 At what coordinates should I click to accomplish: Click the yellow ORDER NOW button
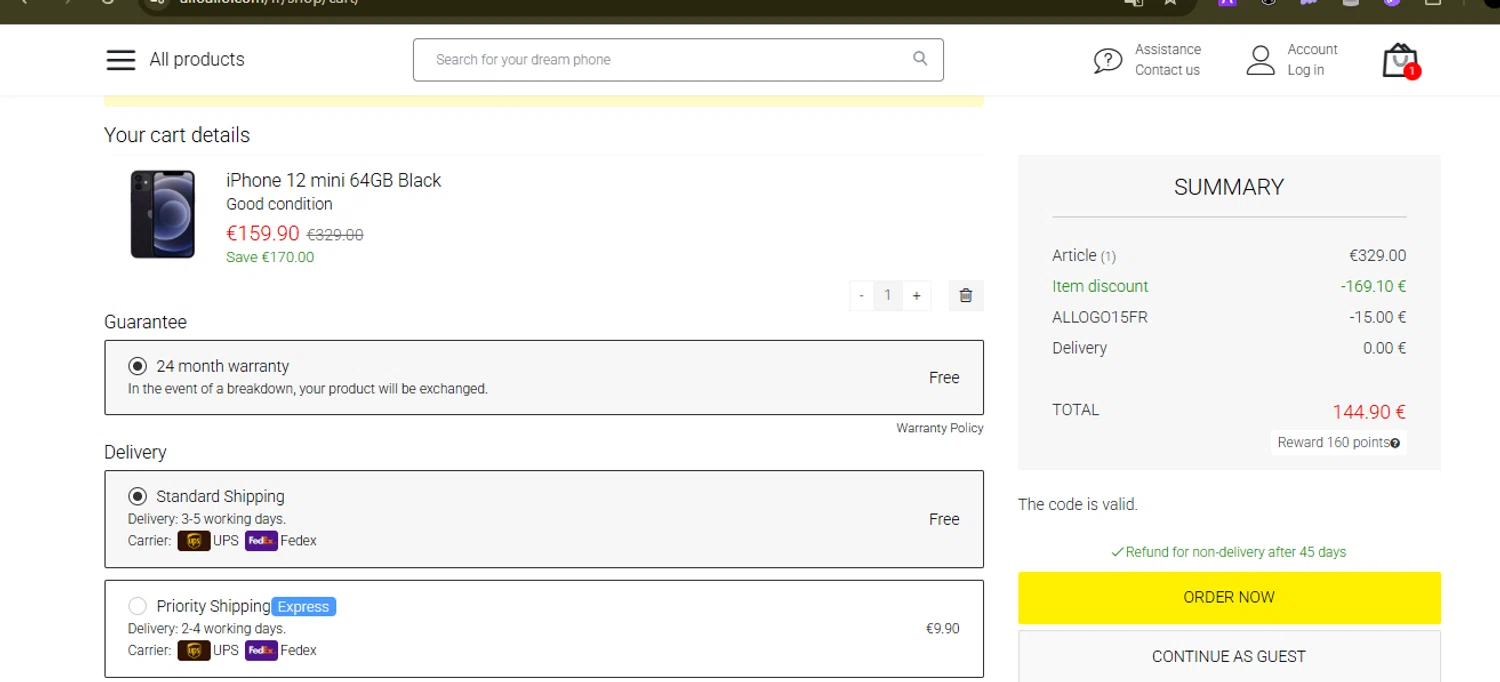click(1229, 597)
